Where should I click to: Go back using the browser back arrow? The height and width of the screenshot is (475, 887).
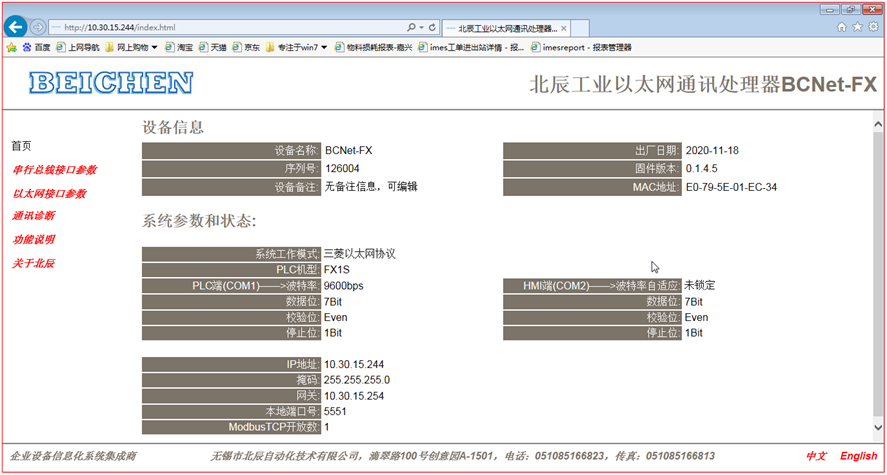click(15, 27)
